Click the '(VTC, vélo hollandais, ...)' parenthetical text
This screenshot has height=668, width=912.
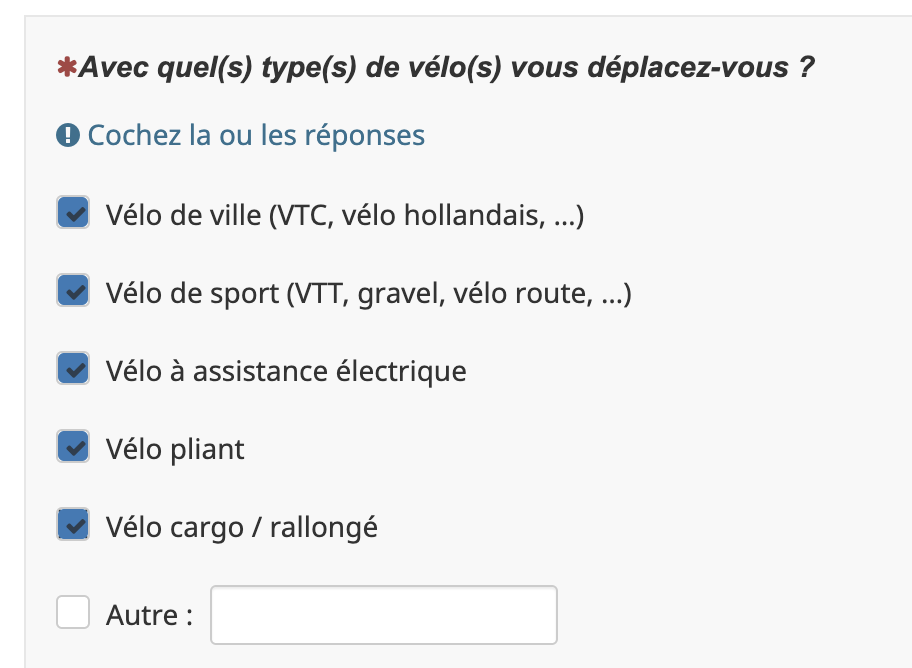[x=427, y=215]
